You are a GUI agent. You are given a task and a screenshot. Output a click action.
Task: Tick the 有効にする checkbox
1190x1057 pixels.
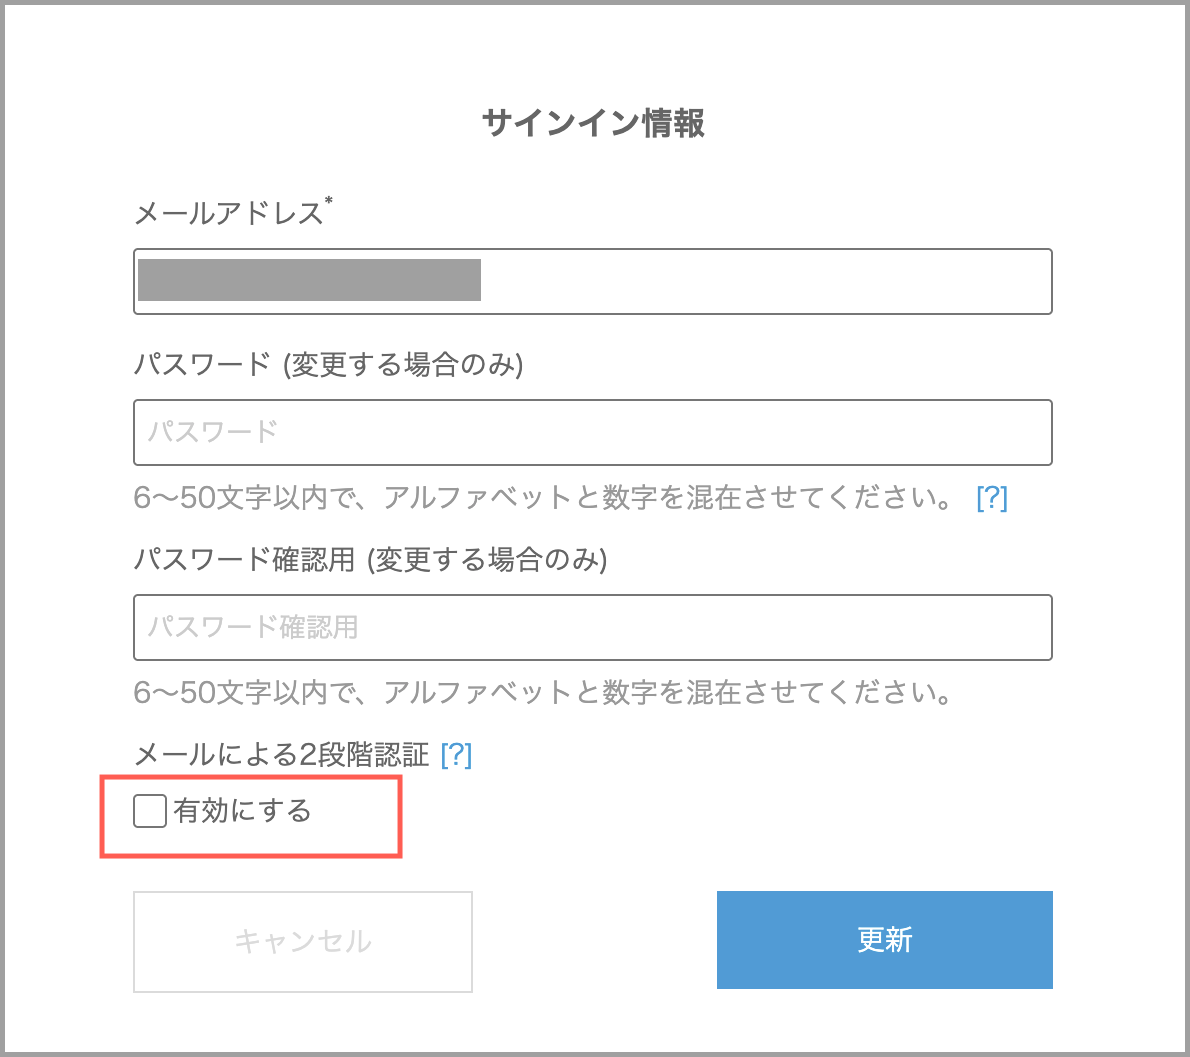tap(150, 810)
